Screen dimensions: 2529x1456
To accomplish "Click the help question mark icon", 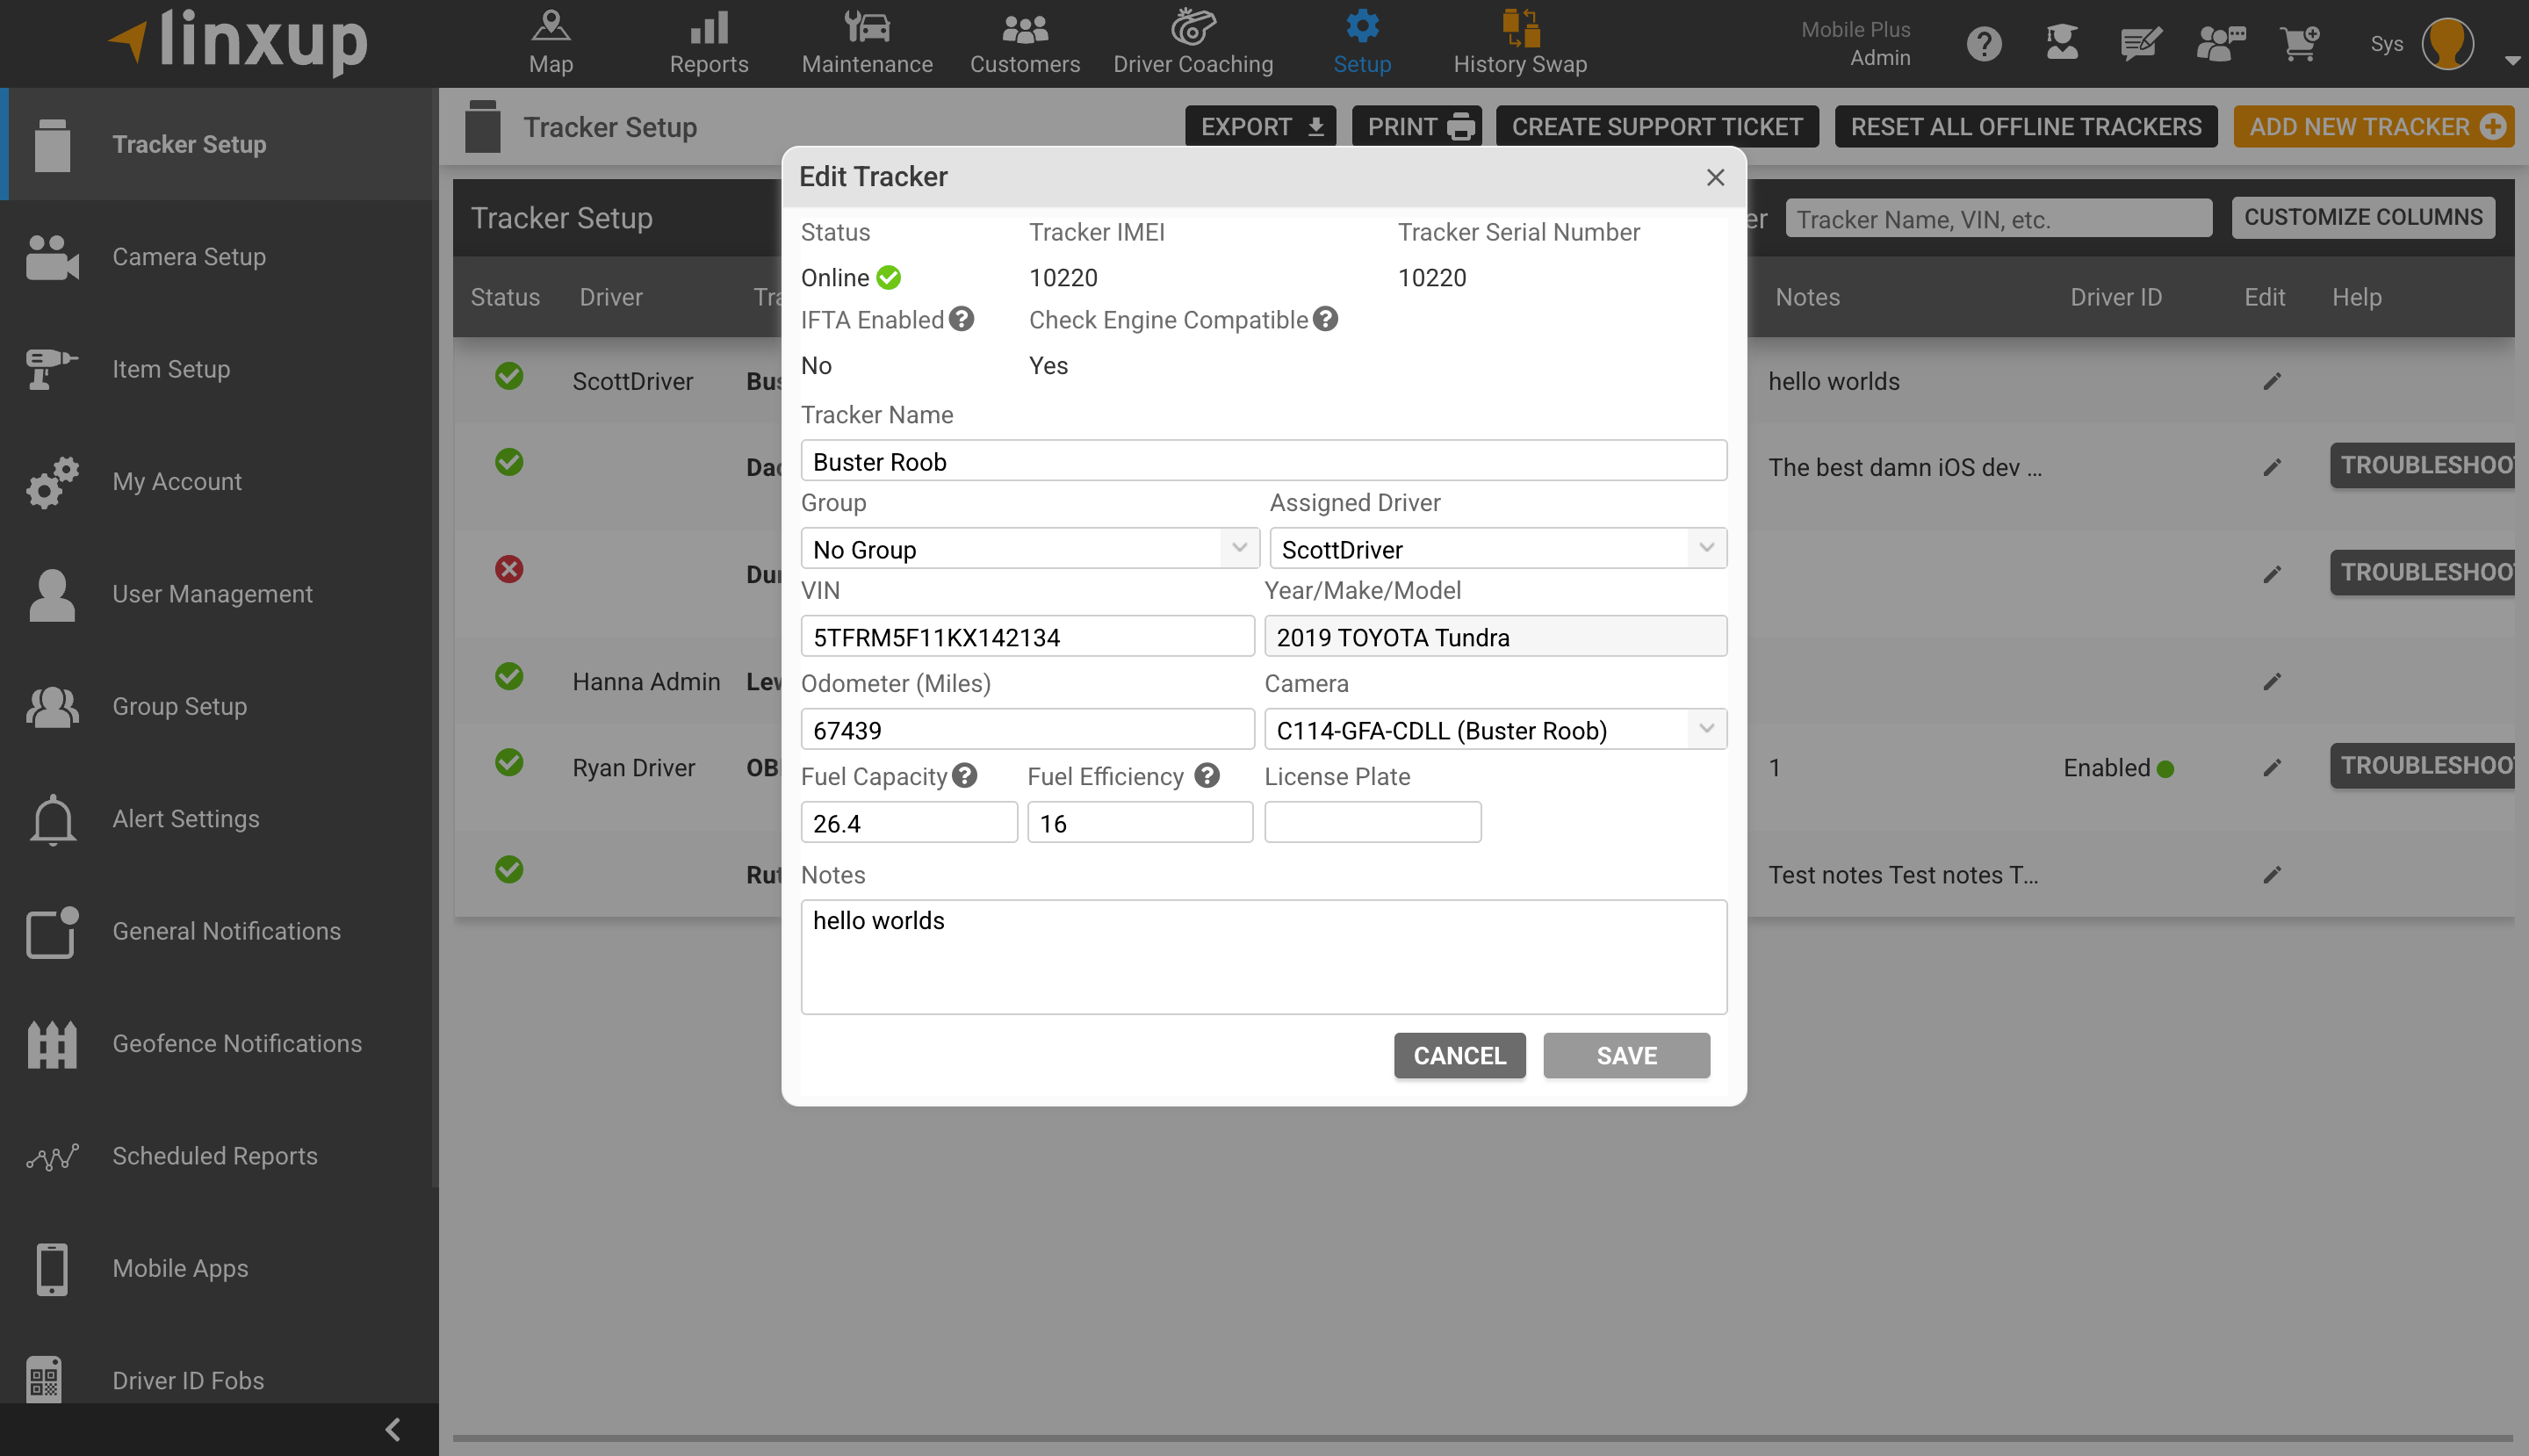I will [1983, 43].
